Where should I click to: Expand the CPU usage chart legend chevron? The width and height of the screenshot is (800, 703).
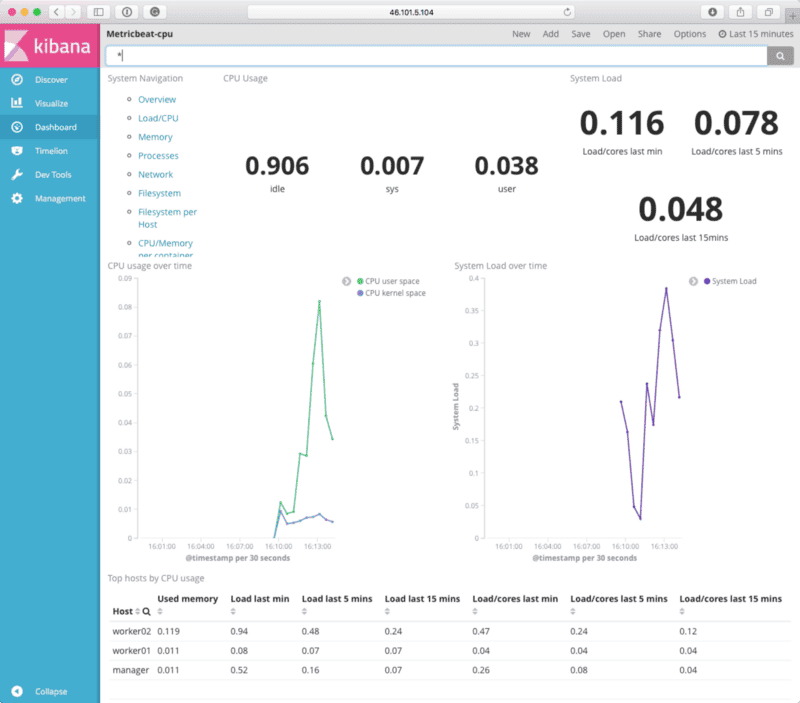[x=345, y=281]
